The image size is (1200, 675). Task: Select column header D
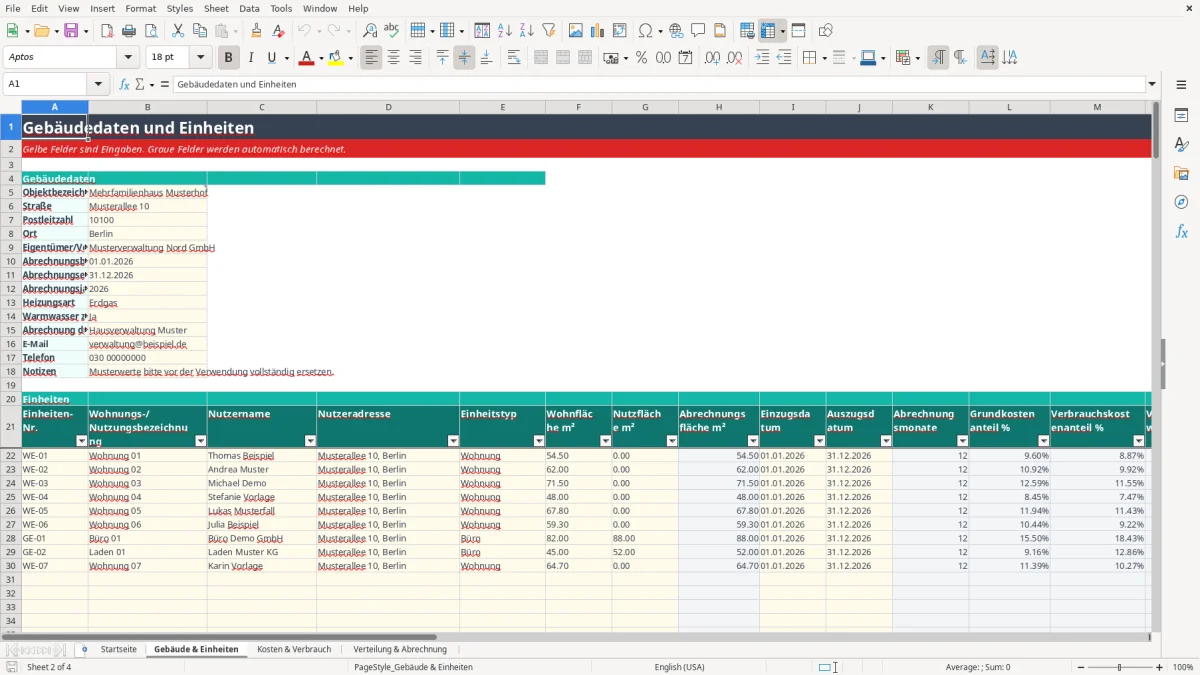388,107
